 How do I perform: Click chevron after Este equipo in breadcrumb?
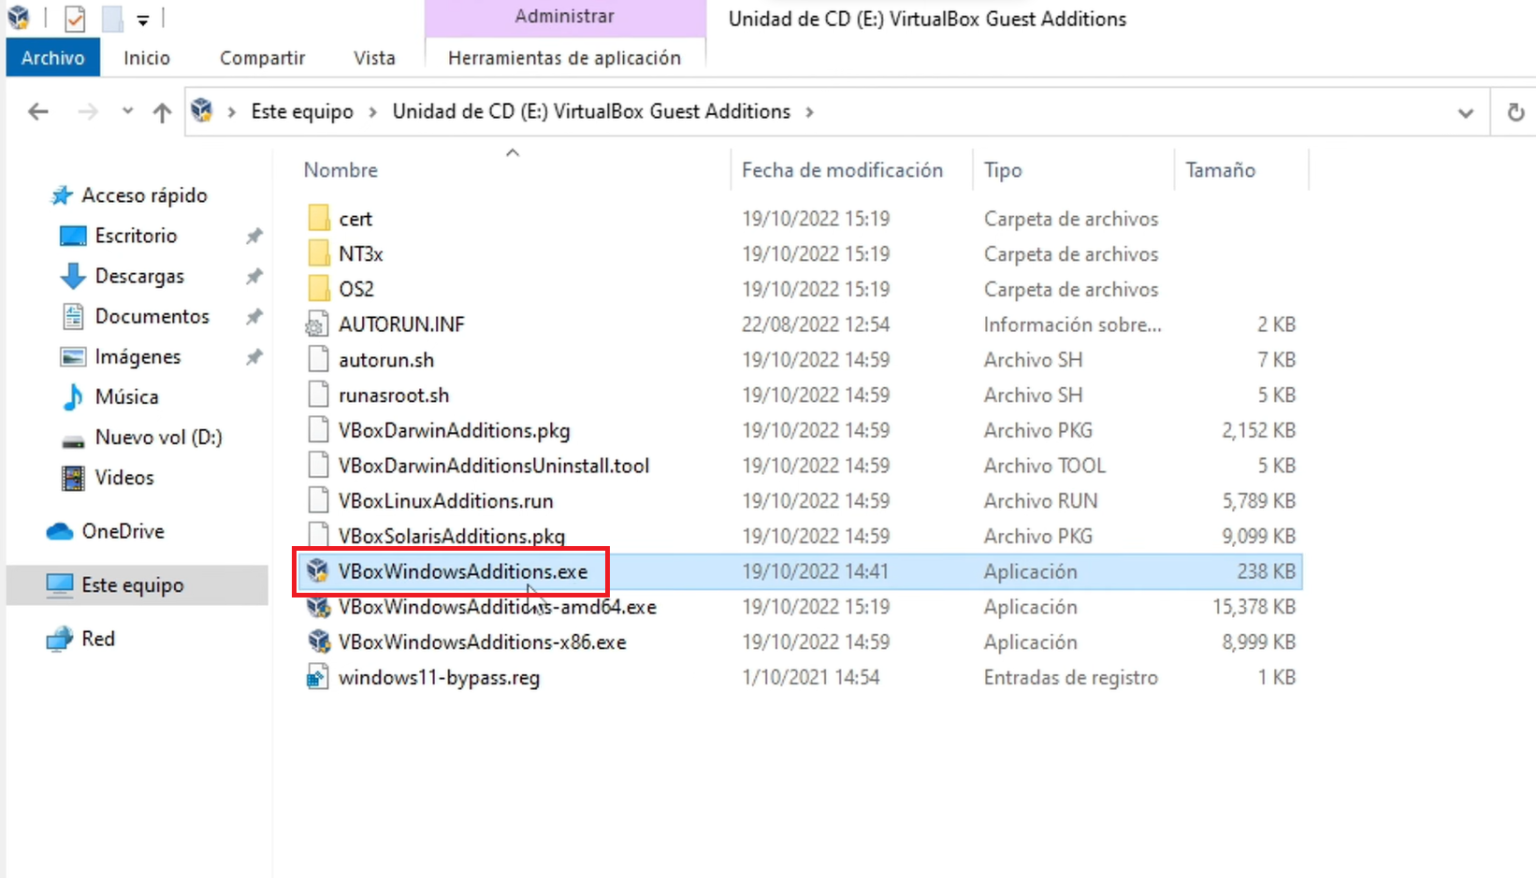[372, 112]
